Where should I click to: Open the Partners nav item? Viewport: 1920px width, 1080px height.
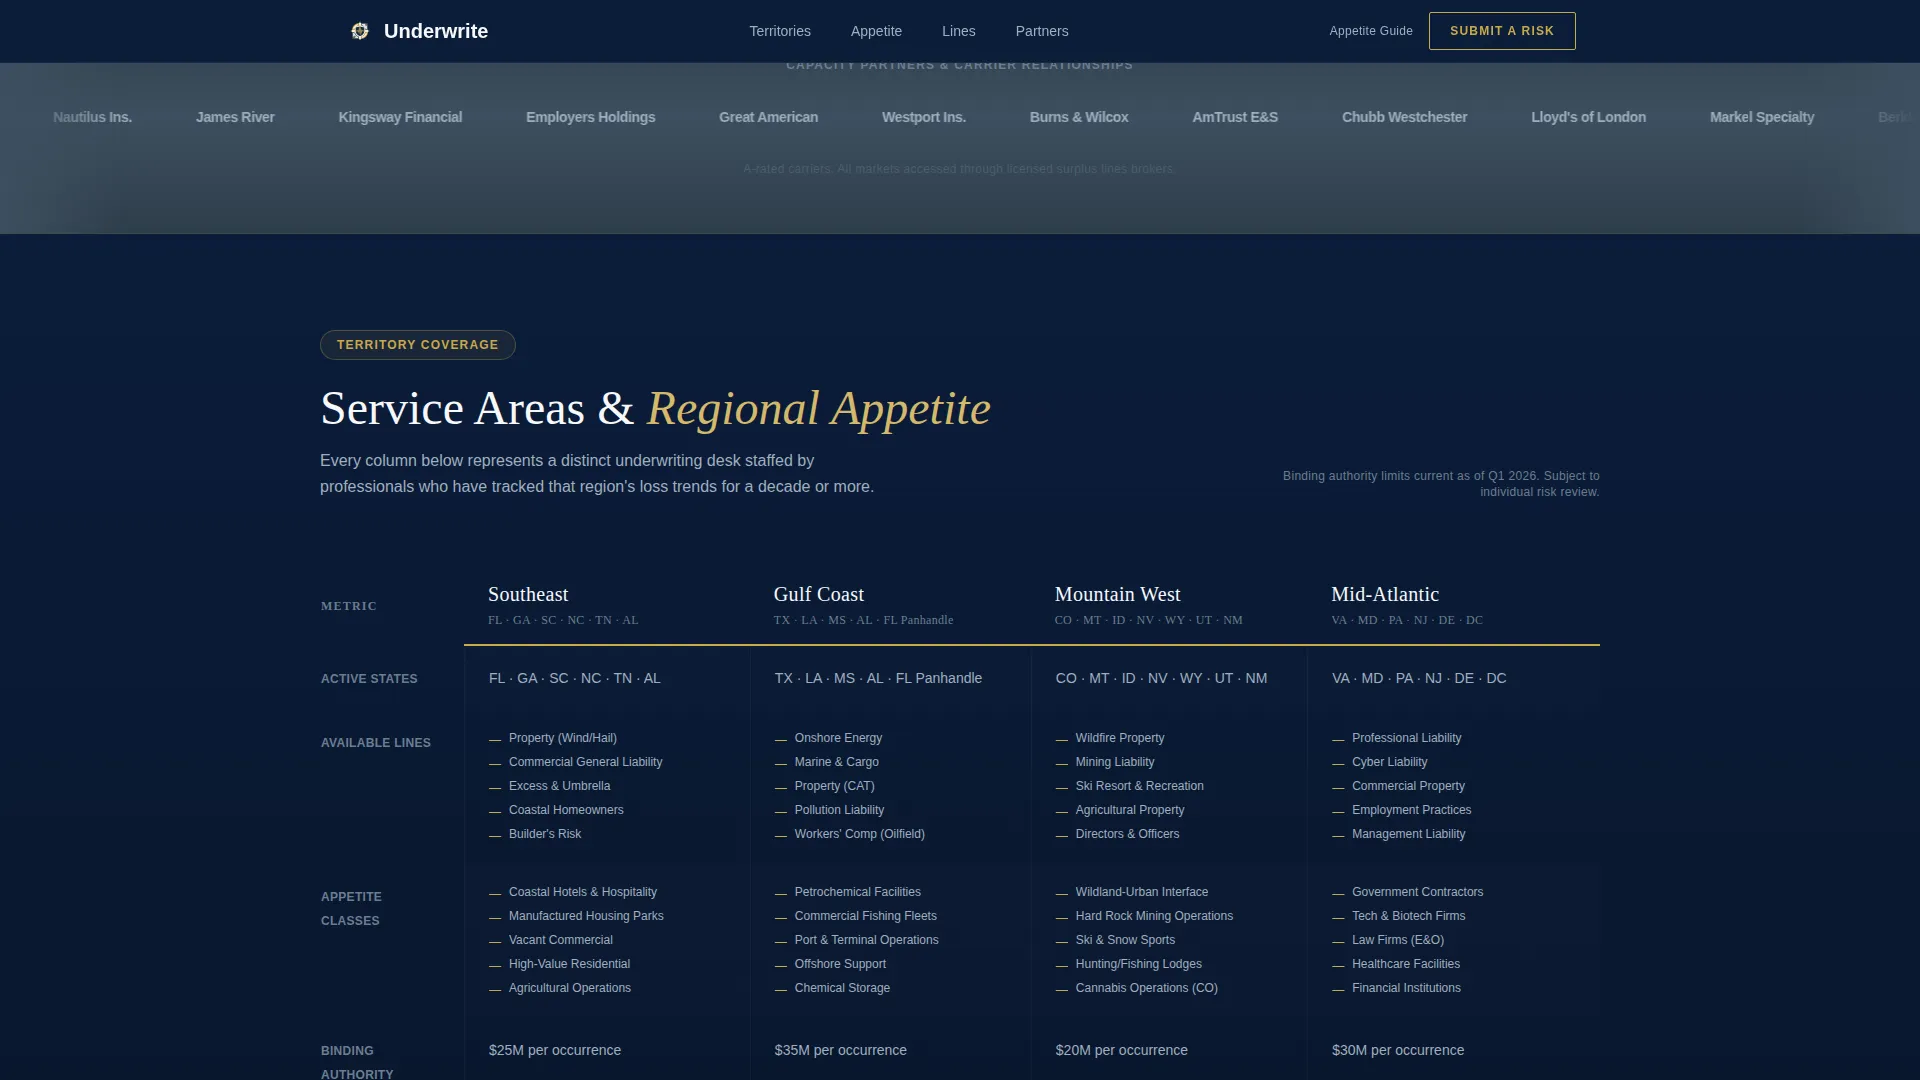click(x=1042, y=31)
